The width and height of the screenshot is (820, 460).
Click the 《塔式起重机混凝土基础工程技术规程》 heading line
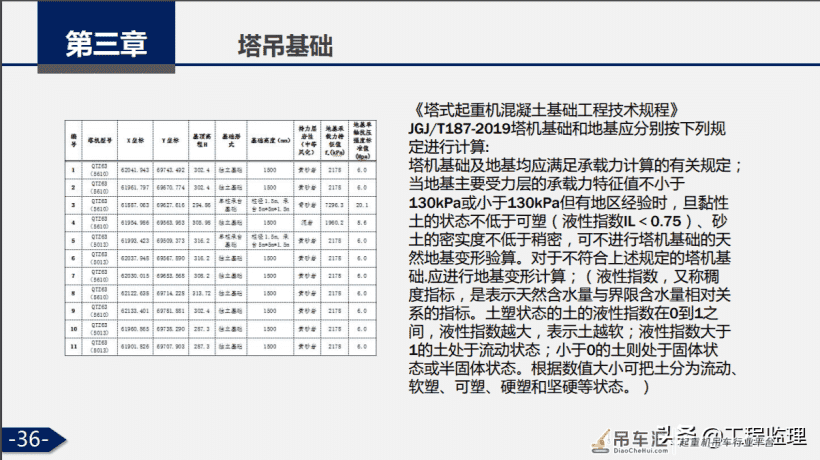point(544,110)
